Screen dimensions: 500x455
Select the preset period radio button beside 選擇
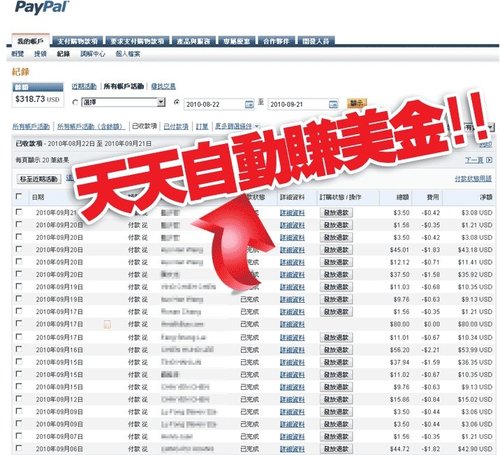pos(75,102)
